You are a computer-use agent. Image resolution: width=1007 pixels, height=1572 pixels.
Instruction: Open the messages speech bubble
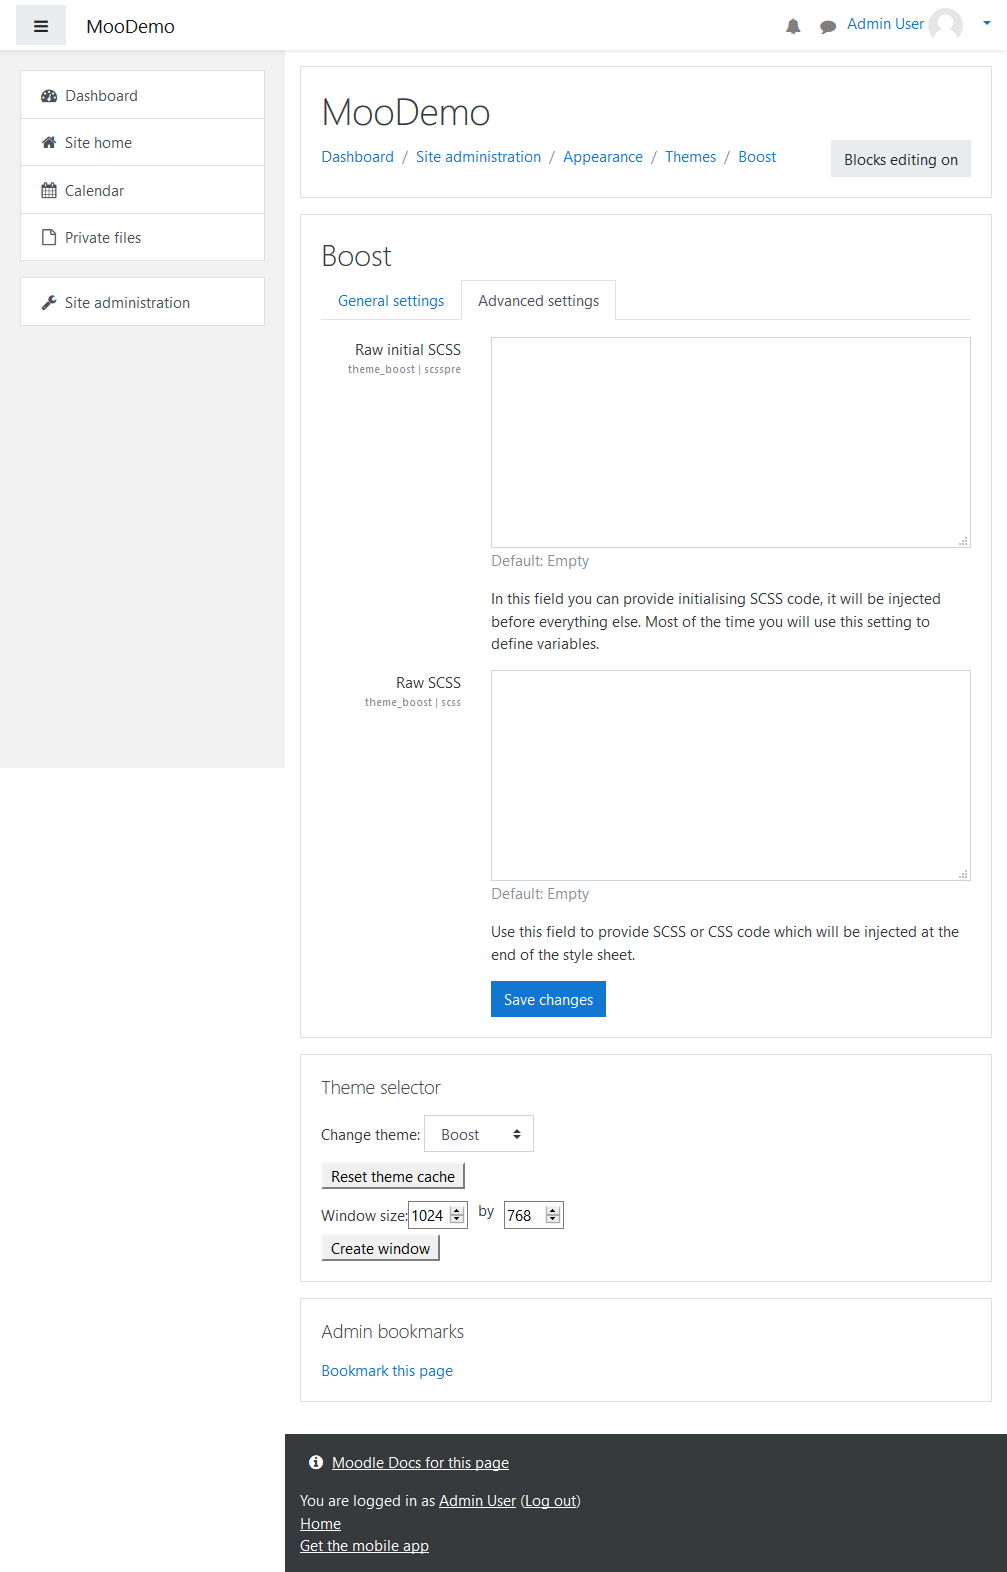(x=828, y=27)
